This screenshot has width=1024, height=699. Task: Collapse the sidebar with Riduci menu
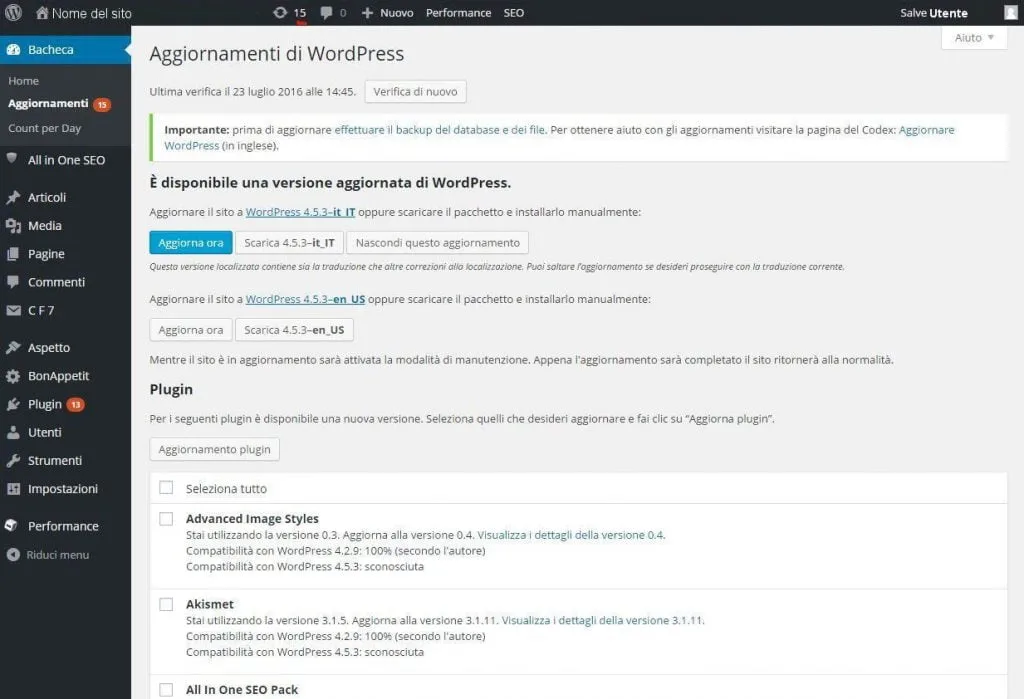pos(56,555)
